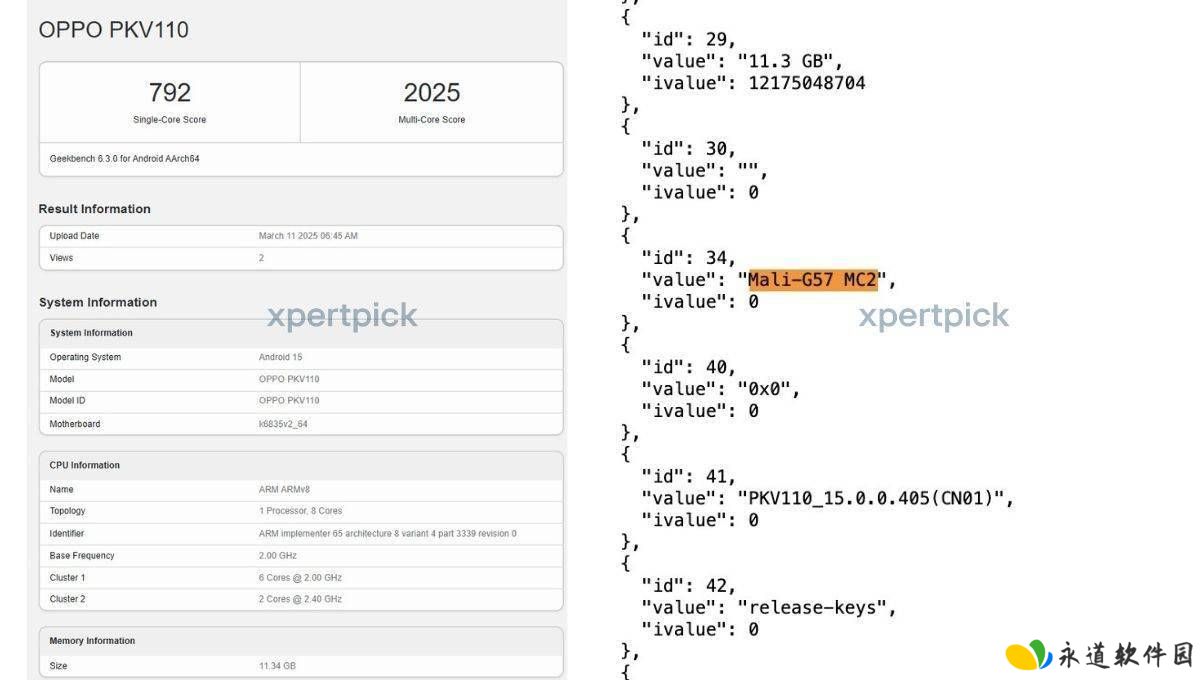Click the Single-Core Score label
The width and height of the screenshot is (1200, 680).
click(x=170, y=120)
